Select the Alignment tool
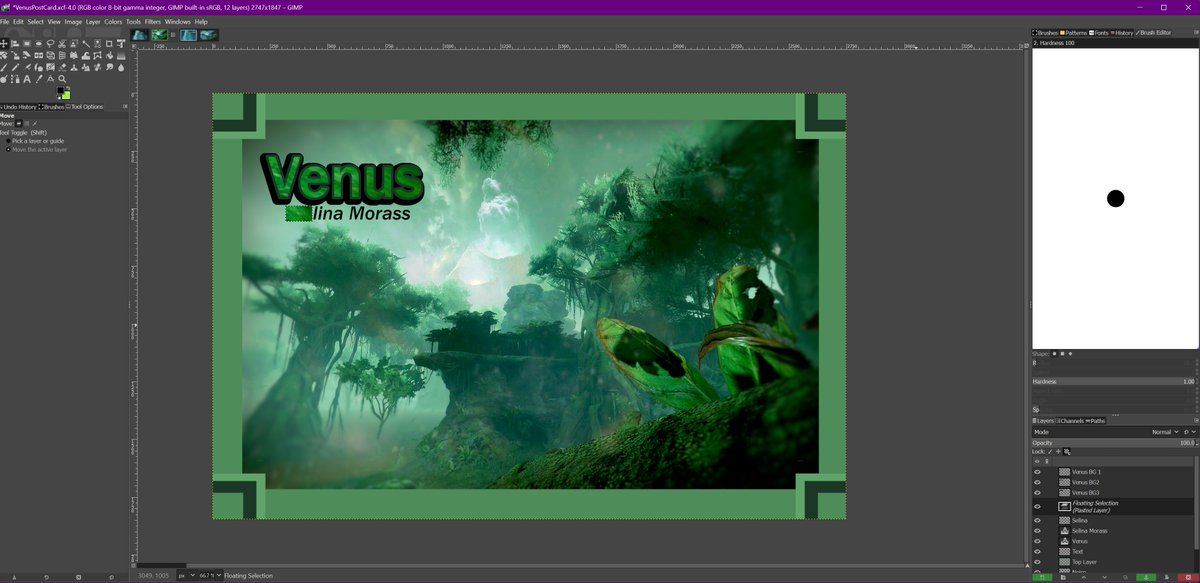Image resolution: width=1200 pixels, height=583 pixels. click(x=15, y=44)
